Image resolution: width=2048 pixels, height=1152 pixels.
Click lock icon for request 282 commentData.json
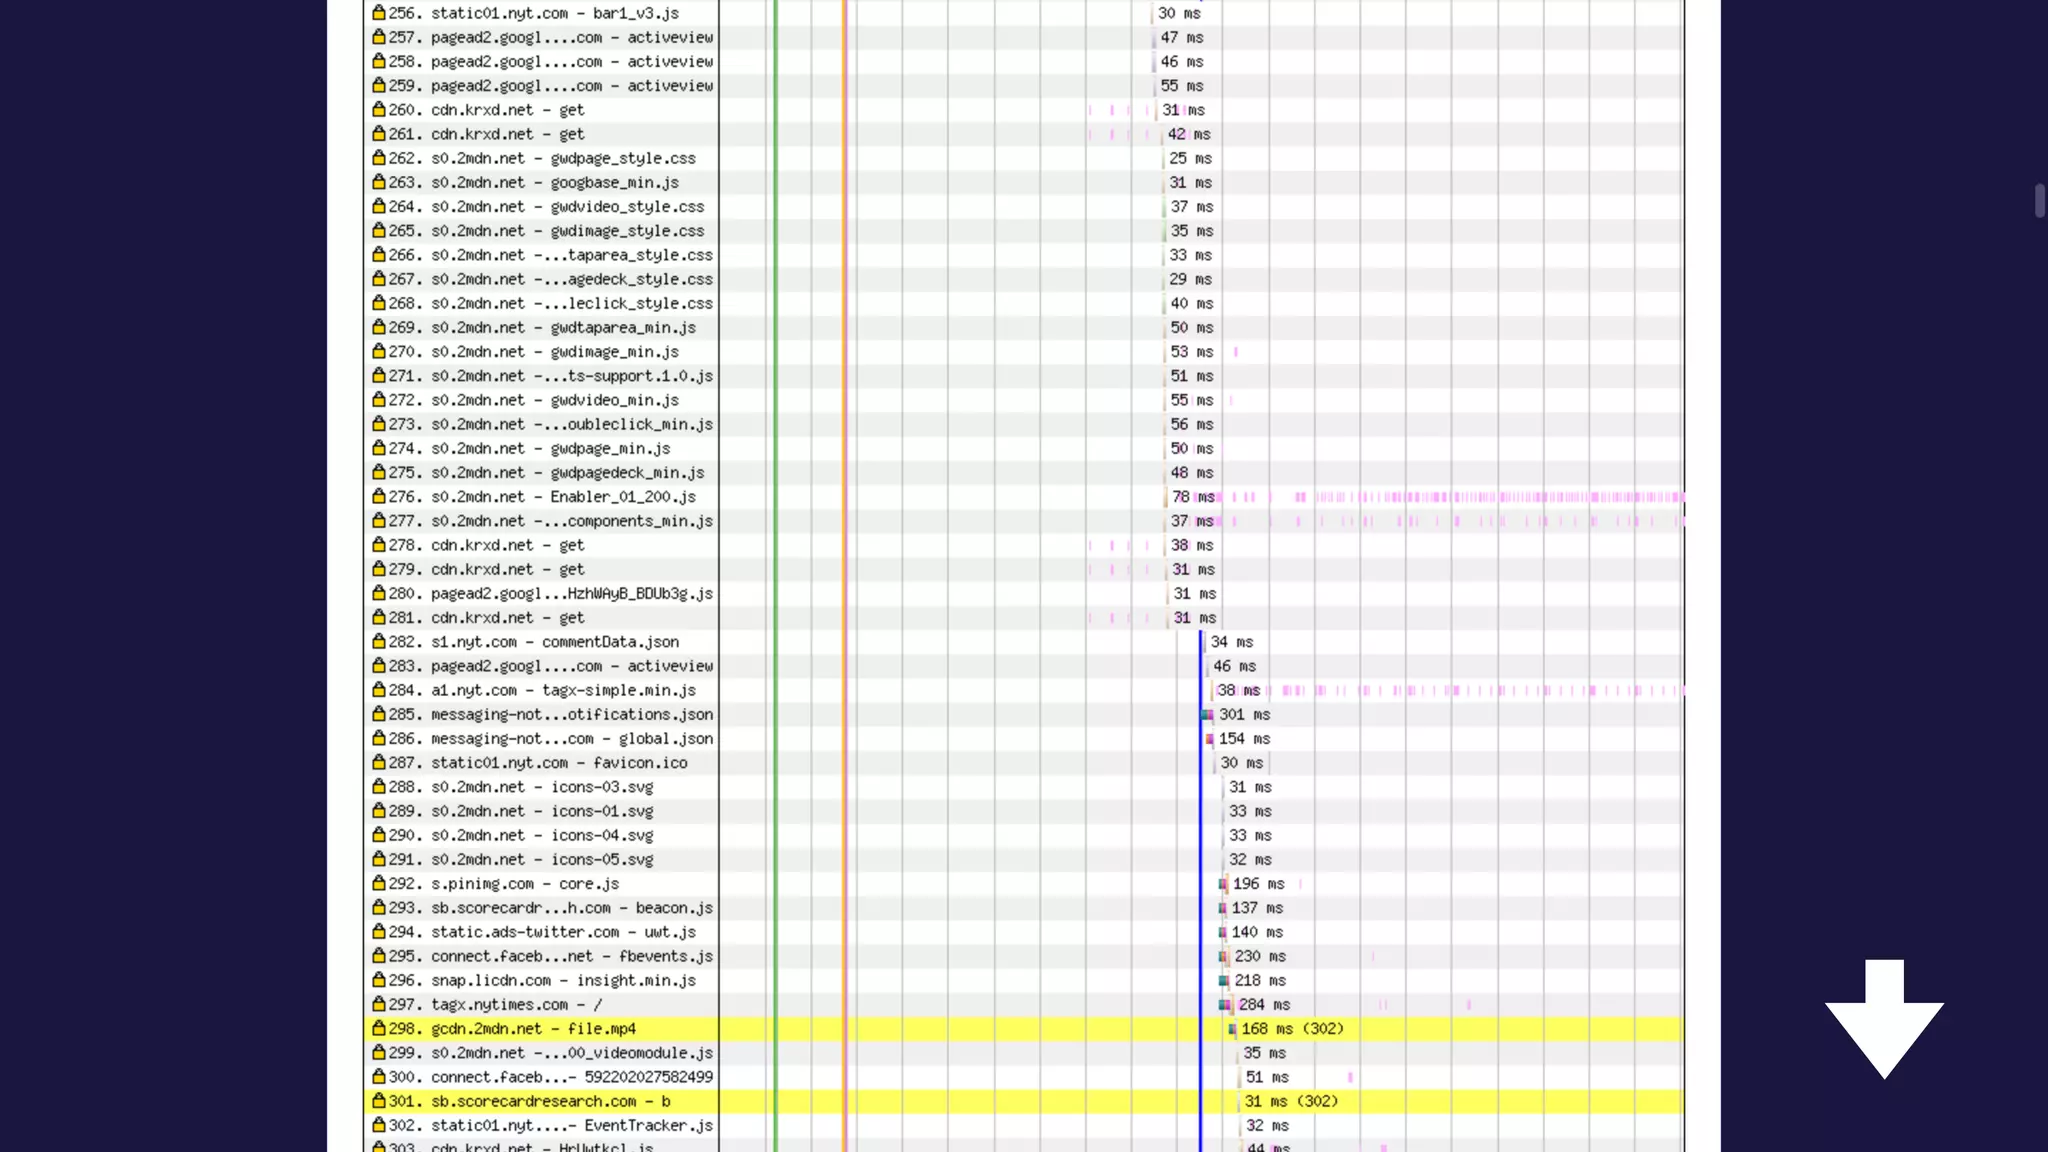click(378, 641)
